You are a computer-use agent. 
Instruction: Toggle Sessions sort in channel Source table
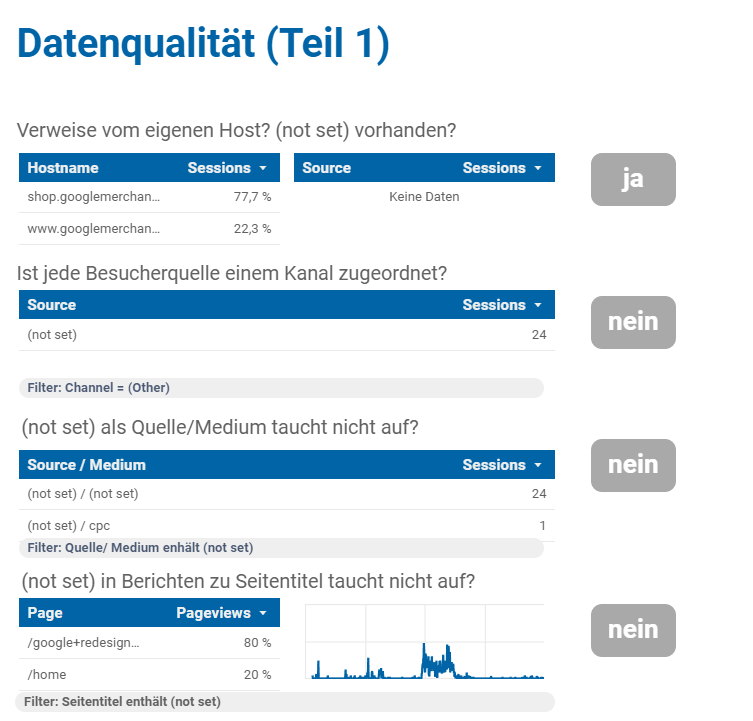pyautogui.click(x=538, y=305)
